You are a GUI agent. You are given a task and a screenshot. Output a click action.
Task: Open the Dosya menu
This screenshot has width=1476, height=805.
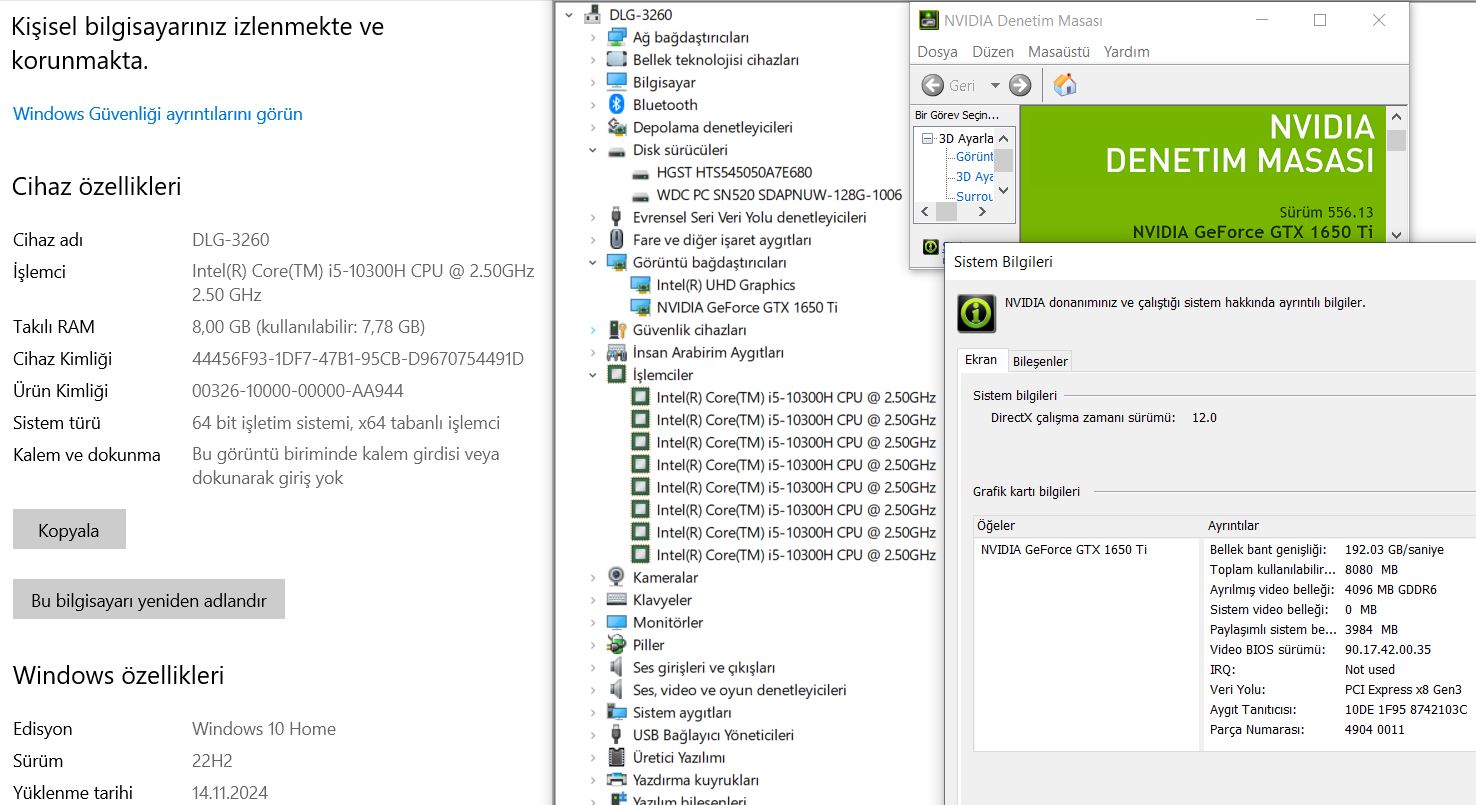[x=937, y=51]
